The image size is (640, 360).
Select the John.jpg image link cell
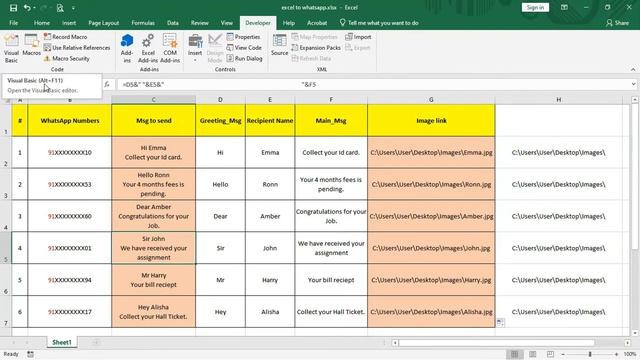431,248
